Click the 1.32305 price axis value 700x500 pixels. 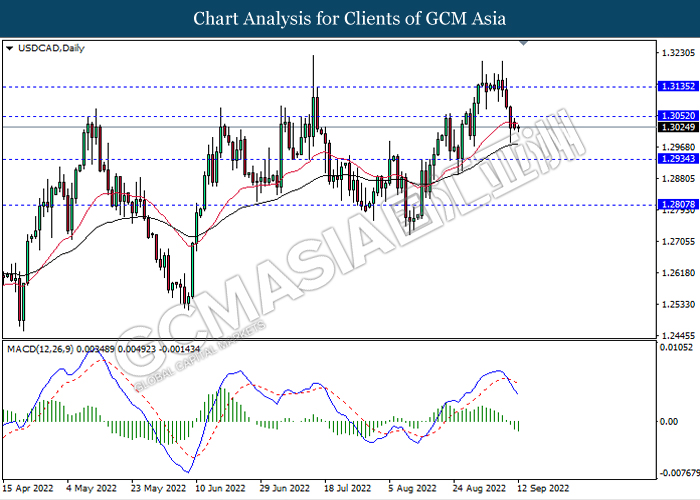click(678, 53)
